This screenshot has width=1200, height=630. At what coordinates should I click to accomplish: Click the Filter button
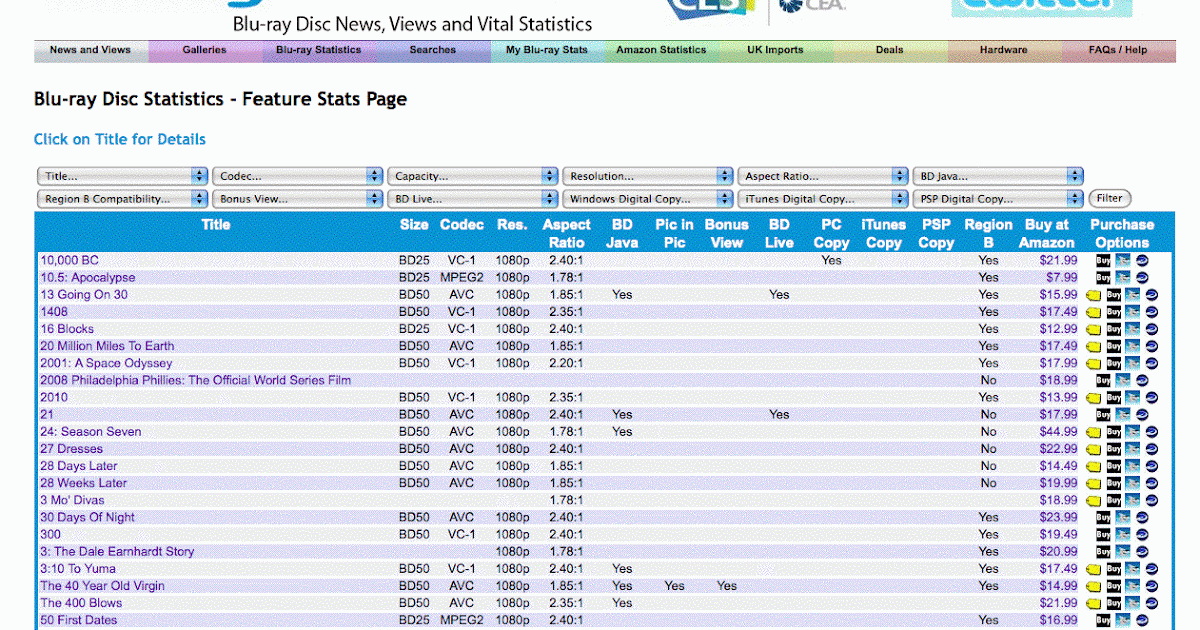coord(1110,198)
